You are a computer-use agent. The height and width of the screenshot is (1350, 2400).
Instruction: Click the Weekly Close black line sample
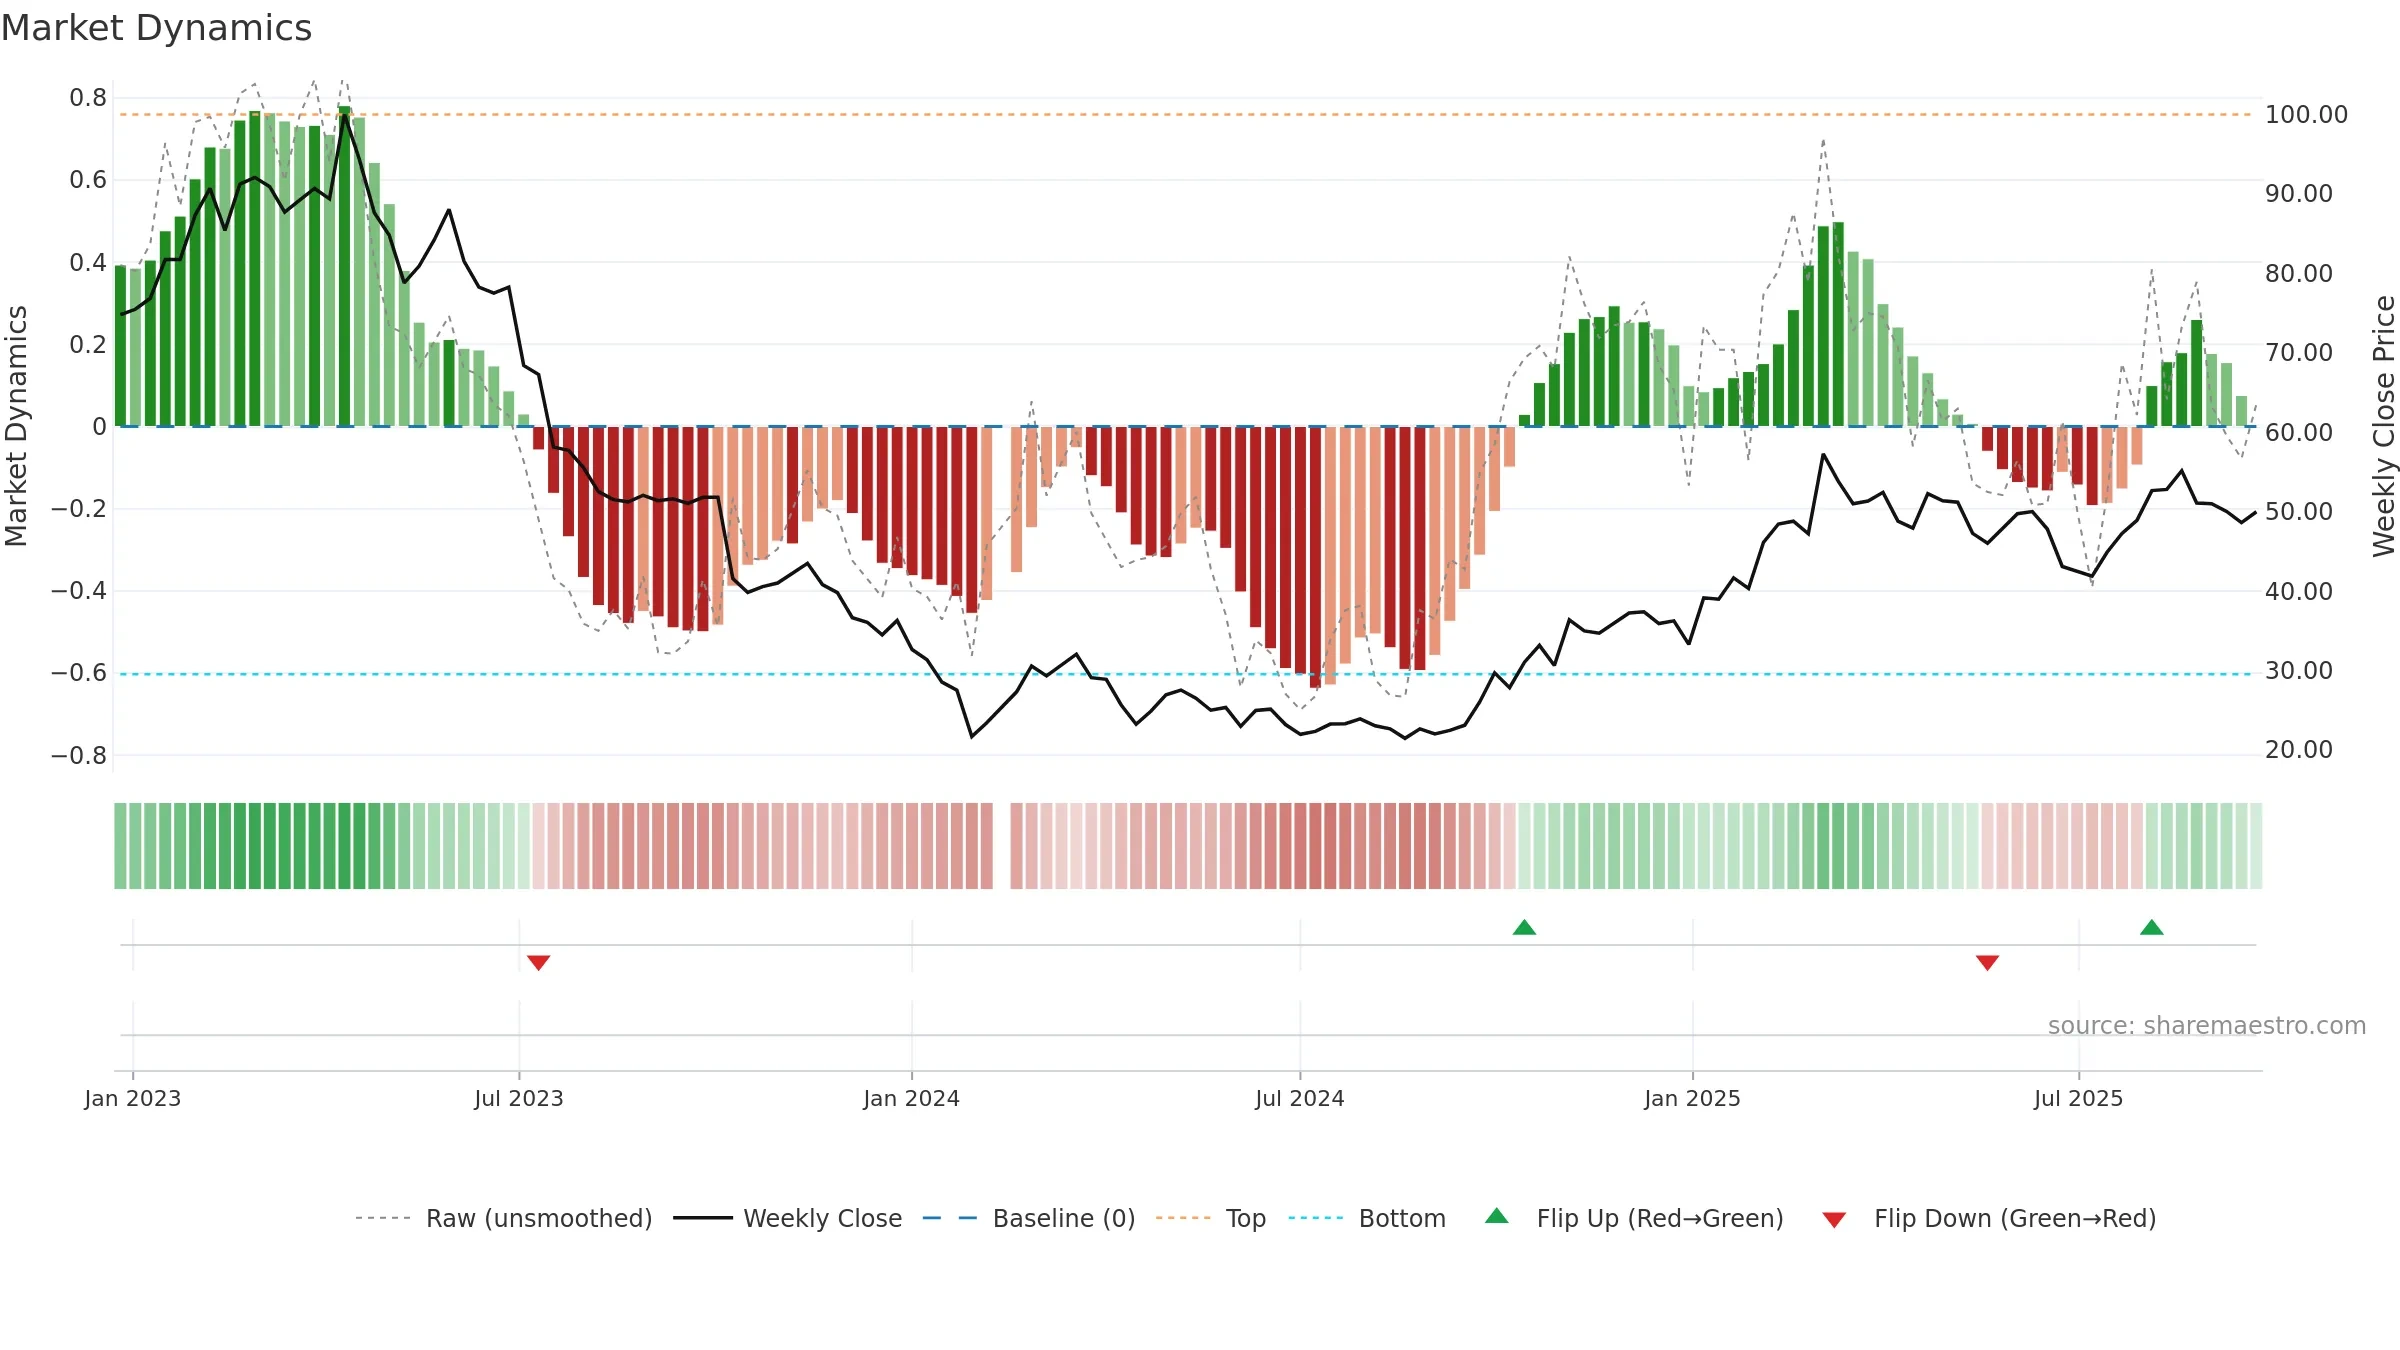tap(702, 1218)
